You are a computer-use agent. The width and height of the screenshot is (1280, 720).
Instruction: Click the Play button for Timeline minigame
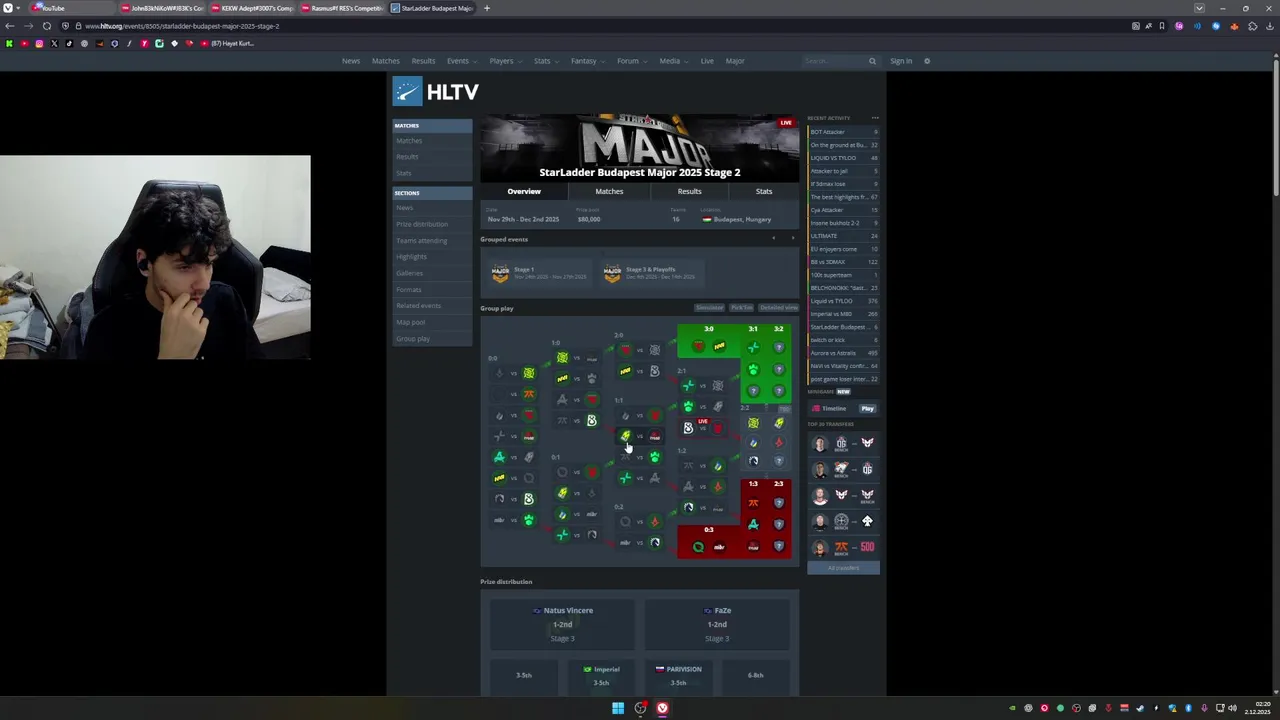[x=867, y=408]
